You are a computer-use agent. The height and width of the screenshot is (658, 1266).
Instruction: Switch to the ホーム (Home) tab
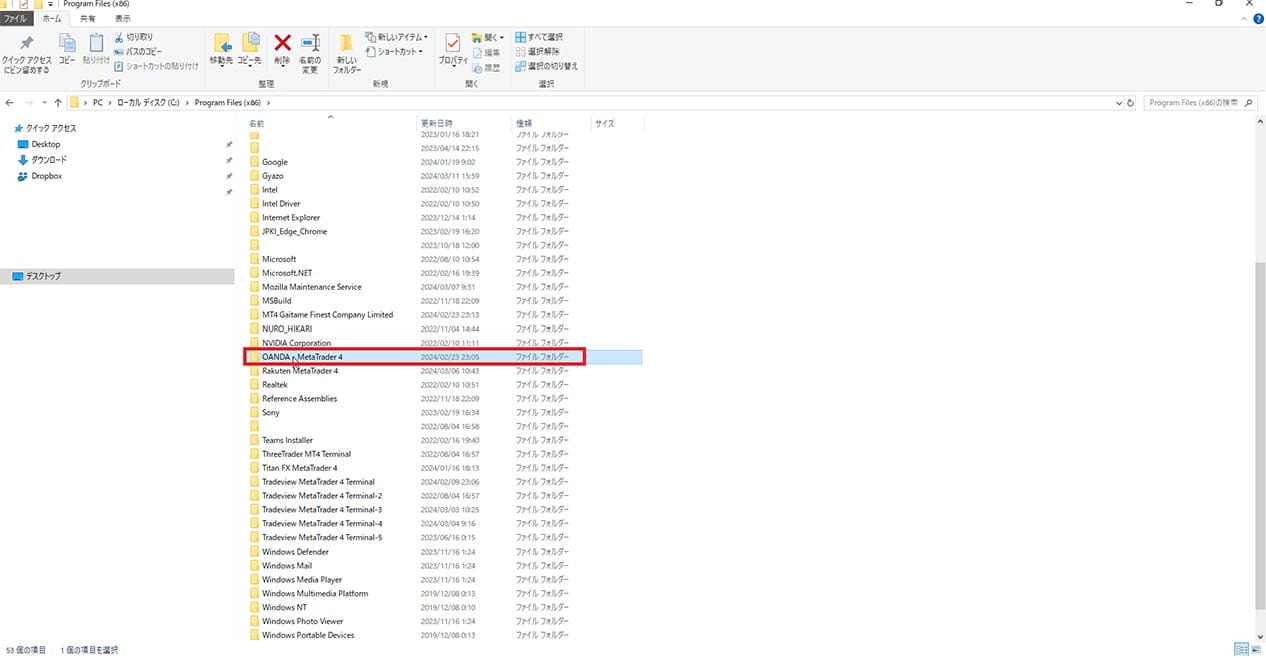[x=51, y=18]
